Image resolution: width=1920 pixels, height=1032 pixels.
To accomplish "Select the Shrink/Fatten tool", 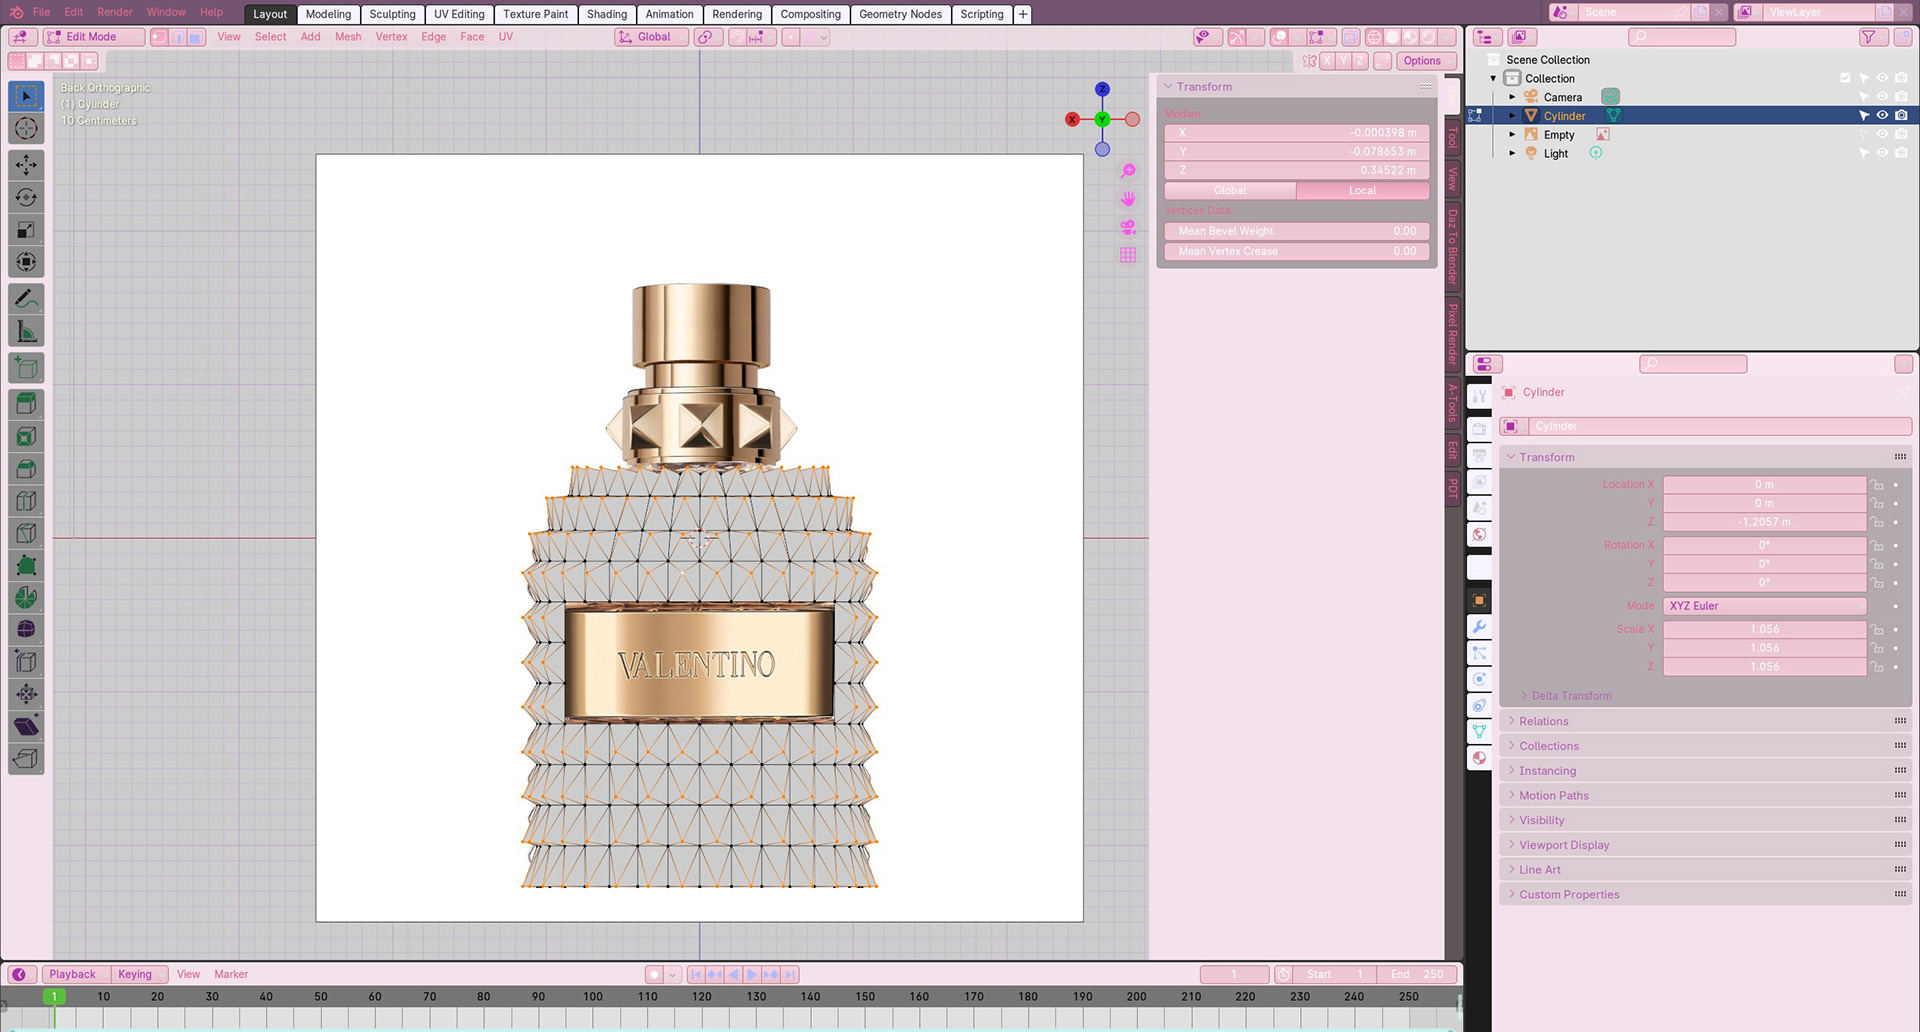I will 26,694.
